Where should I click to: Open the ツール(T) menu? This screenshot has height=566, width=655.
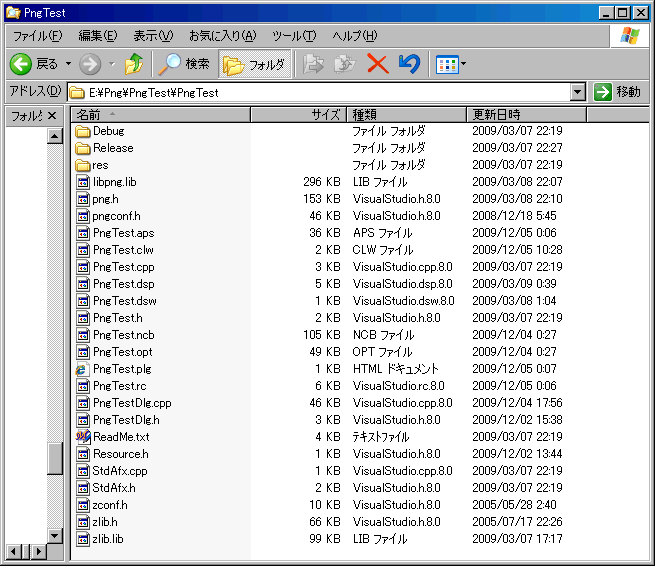click(x=294, y=36)
